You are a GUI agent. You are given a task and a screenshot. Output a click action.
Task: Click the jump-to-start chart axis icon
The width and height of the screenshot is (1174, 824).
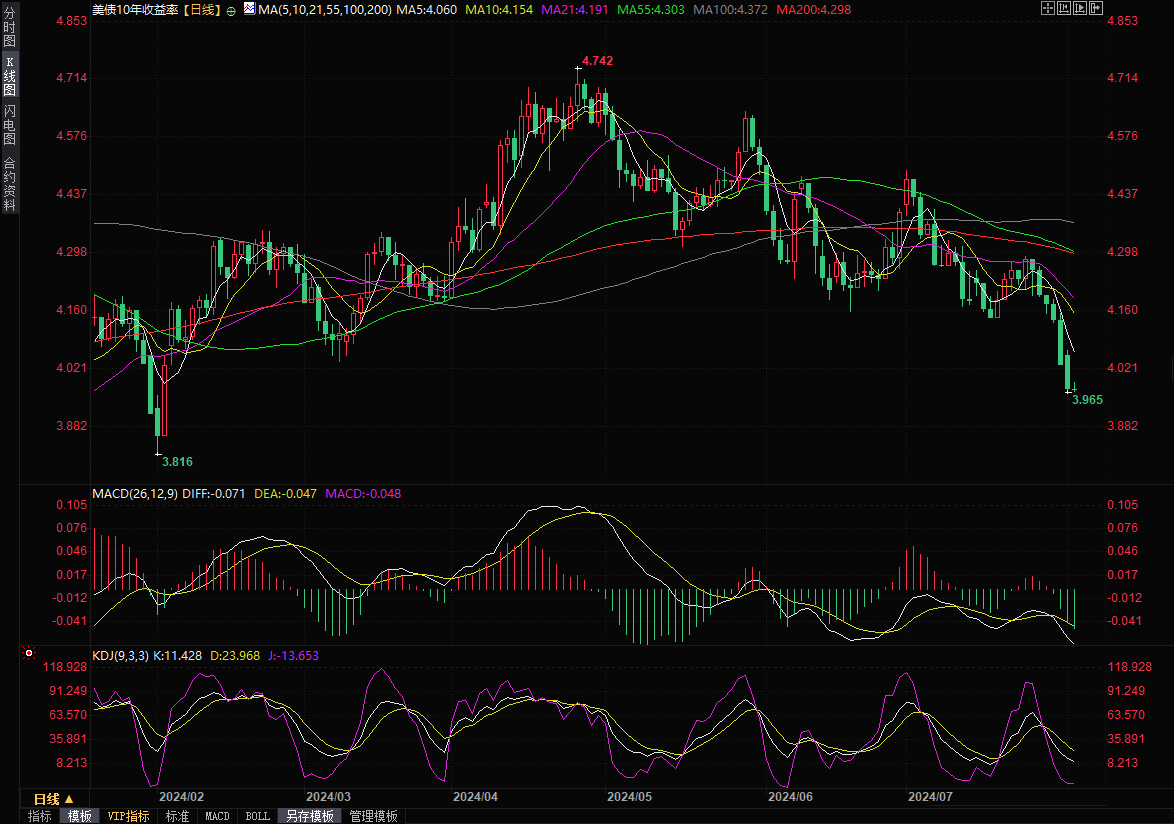click(x=1064, y=8)
